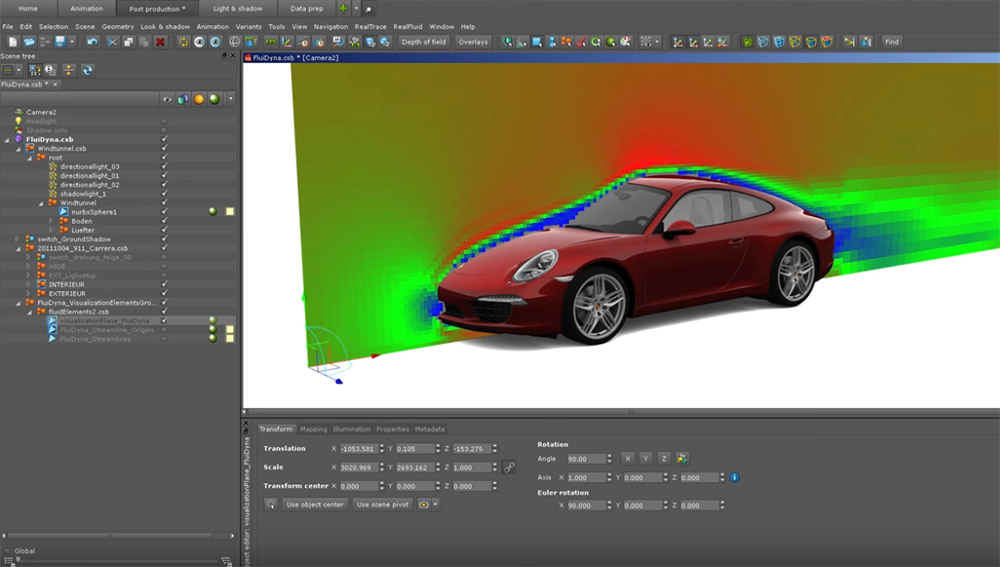Click the FPS display icon
Image resolution: width=1000 pixels, height=567 pixels.
pyautogui.click(x=271, y=42)
